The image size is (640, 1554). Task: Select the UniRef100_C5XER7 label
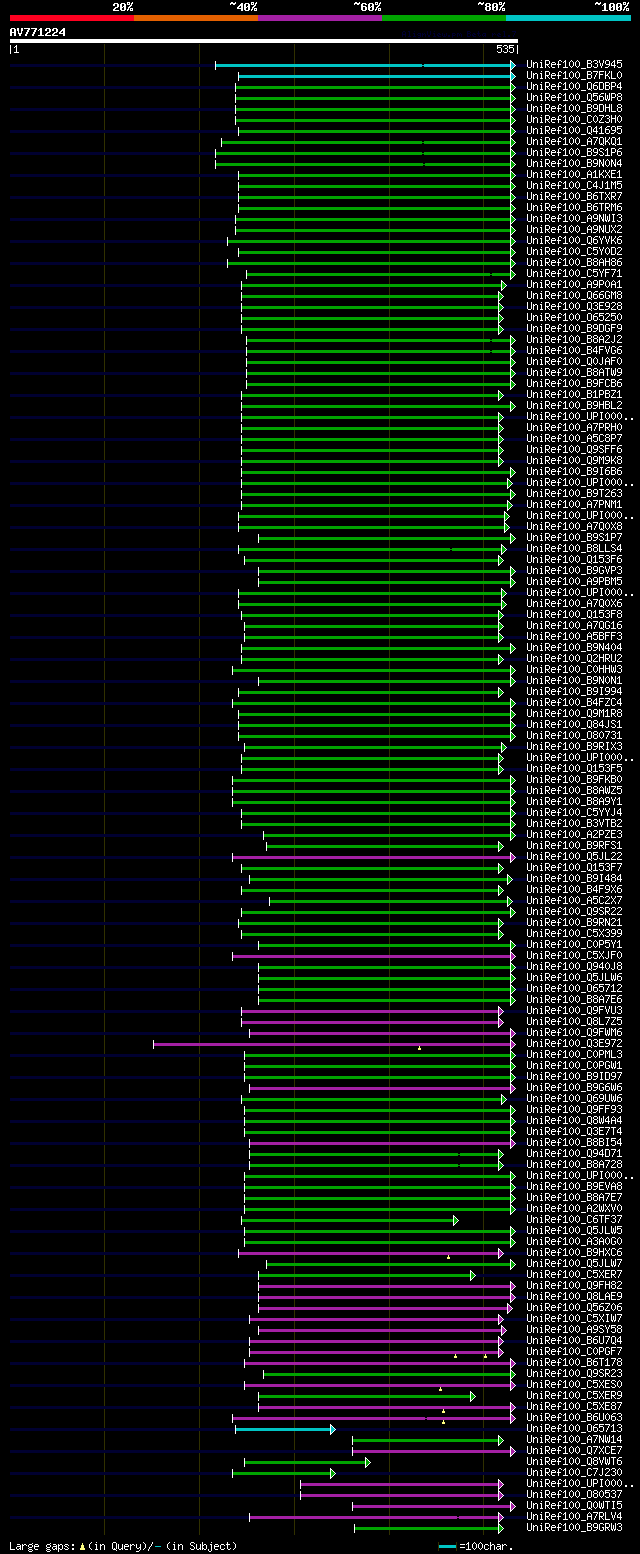click(574, 1274)
